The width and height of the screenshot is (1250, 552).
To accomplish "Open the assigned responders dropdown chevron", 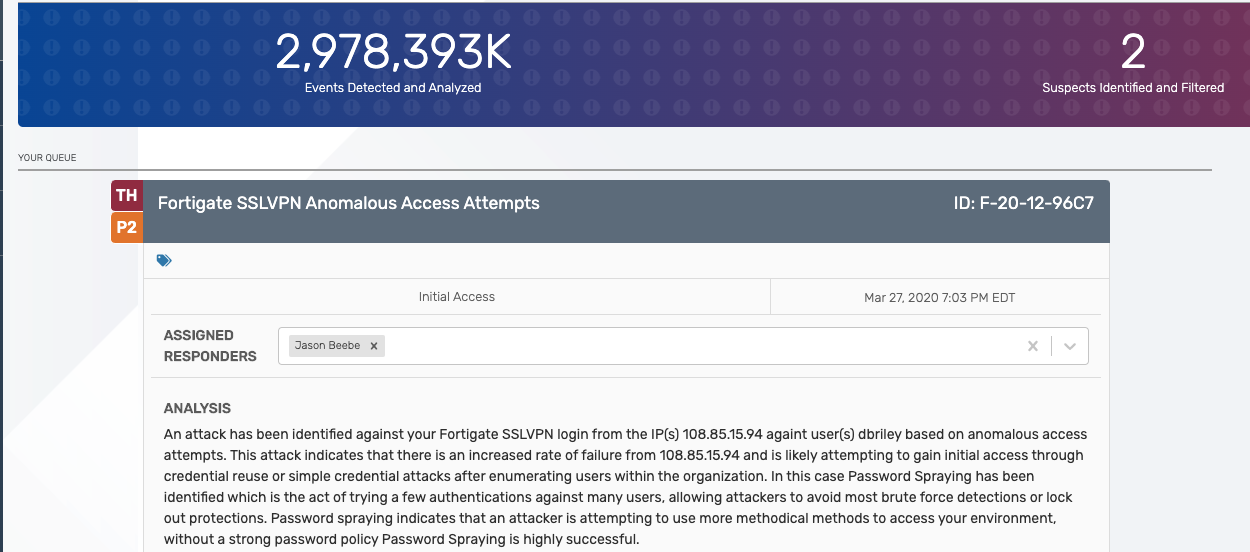I will (1070, 346).
